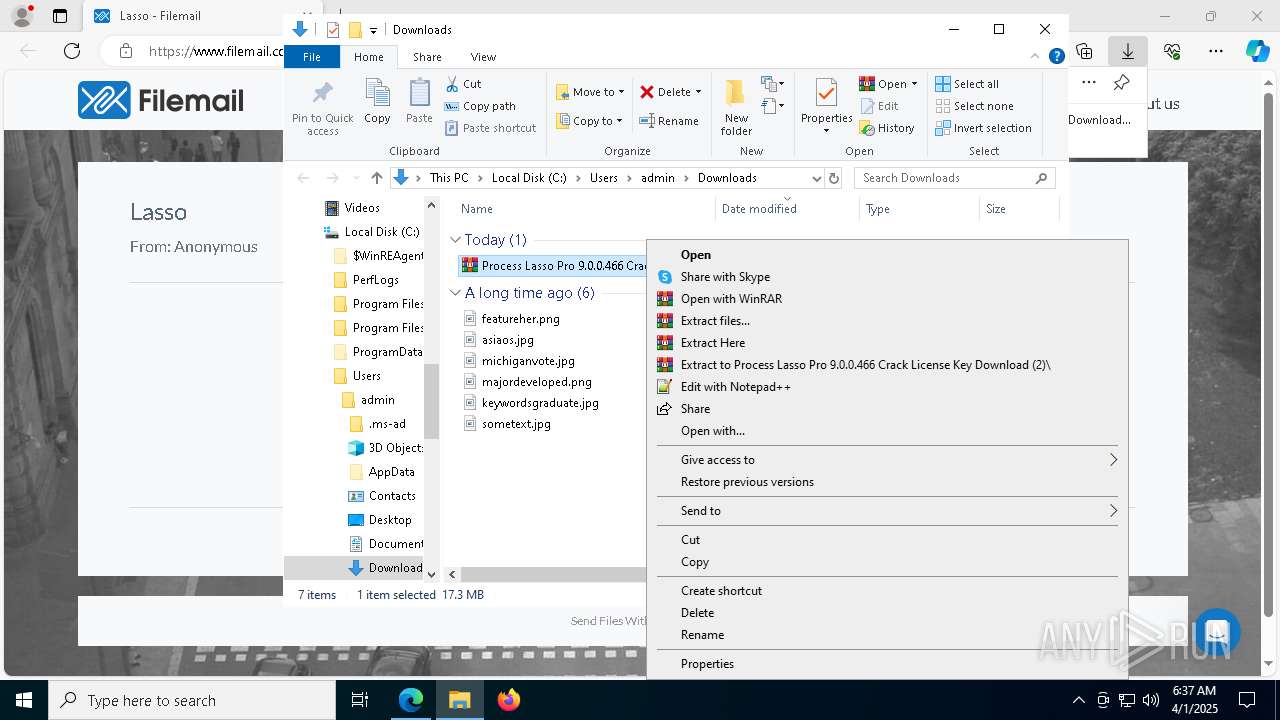Expand the Give access to submenu
The image size is (1280, 720).
886,460
